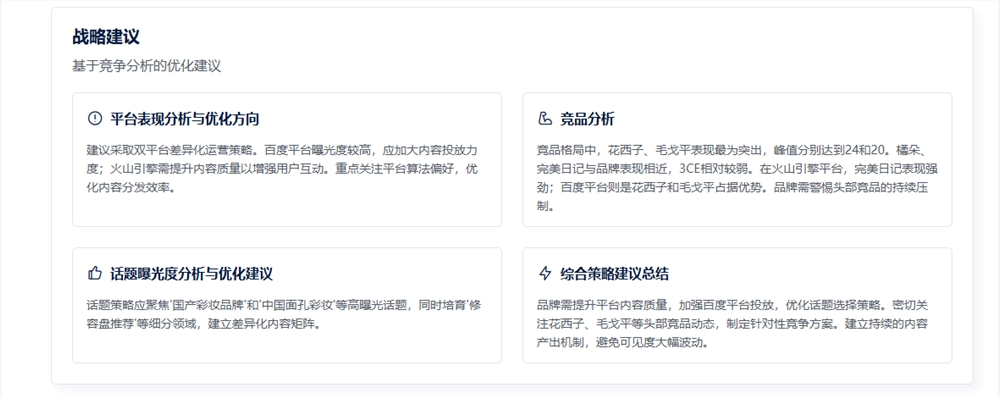Screen dimensions: 1000x398
Task: Click the paragraph starting 竞品格局中，花西子
Action: [737, 178]
